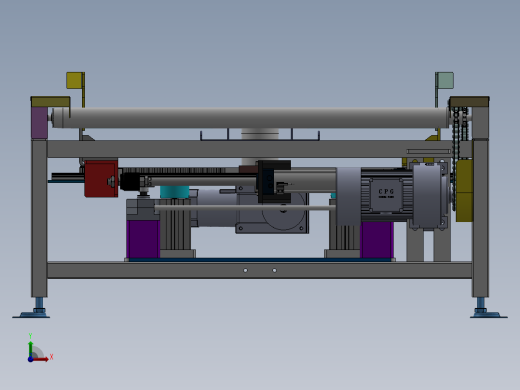This screenshot has height=390, width=520.
Task: Pick the thin rod below the cylinder
Action: pyautogui.click(x=245, y=208)
